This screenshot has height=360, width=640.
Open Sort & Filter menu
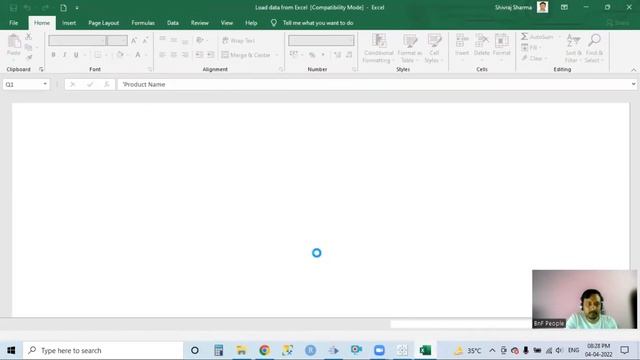(573, 49)
